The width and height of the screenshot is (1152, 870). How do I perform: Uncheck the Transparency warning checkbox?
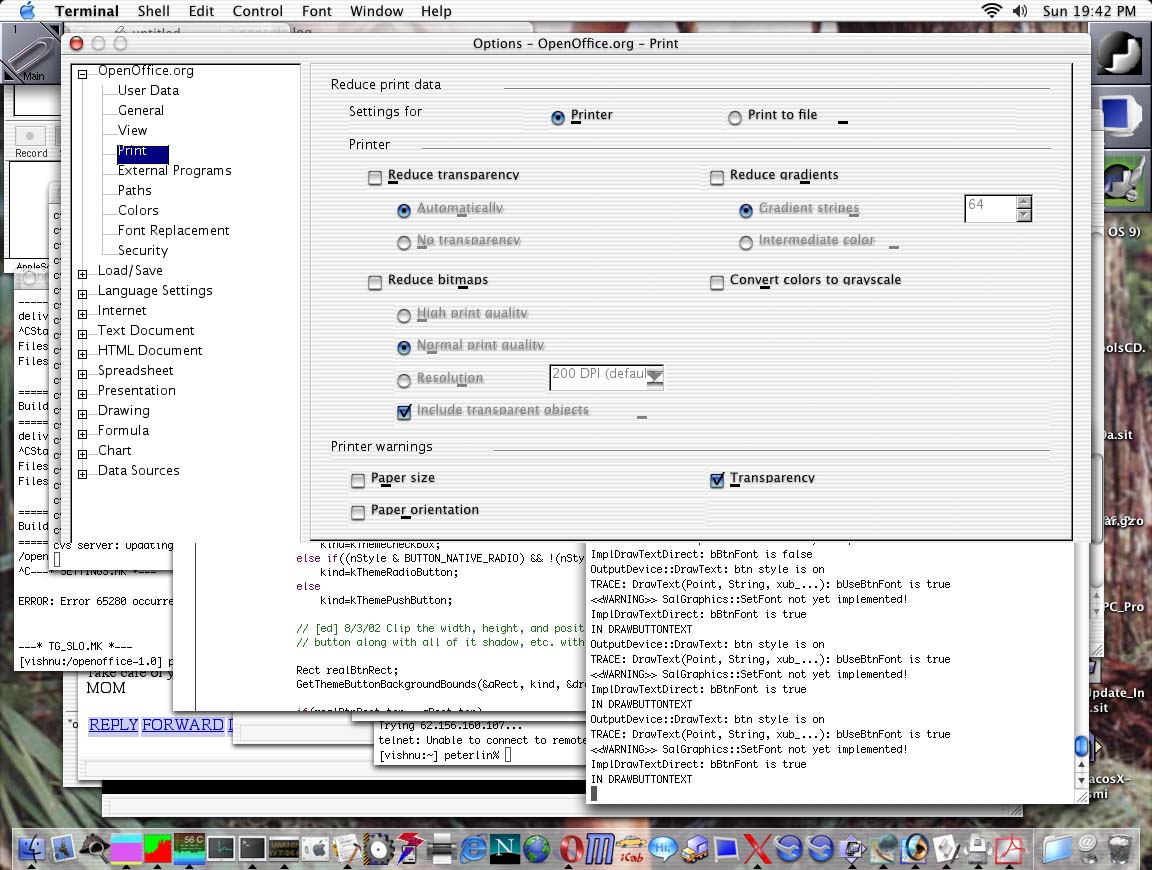[717, 481]
